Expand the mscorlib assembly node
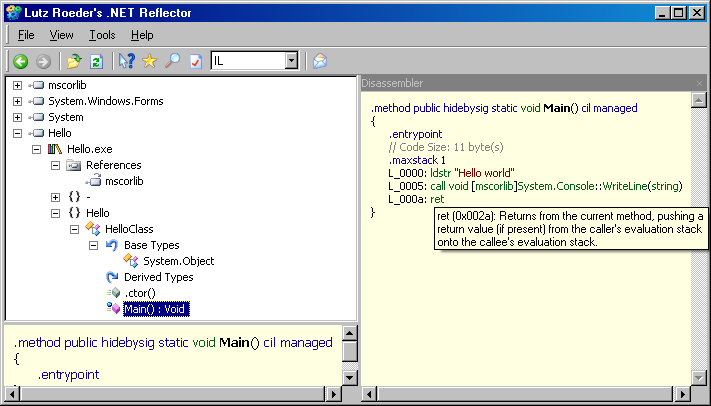The image size is (711, 406). pos(17,85)
